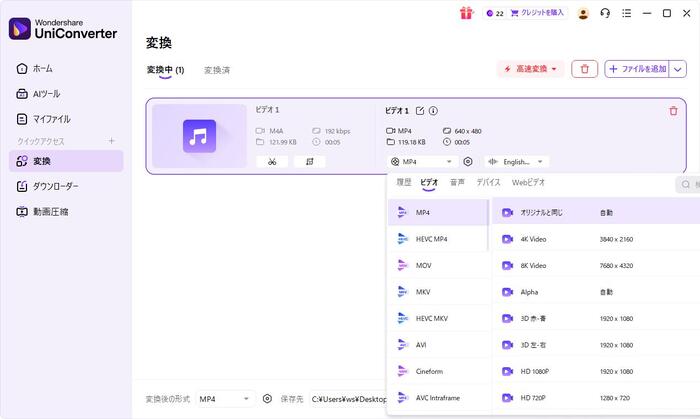Open the 変換後の形式 MP4 dropdown at bottom
This screenshot has height=419, width=700.
[225, 398]
